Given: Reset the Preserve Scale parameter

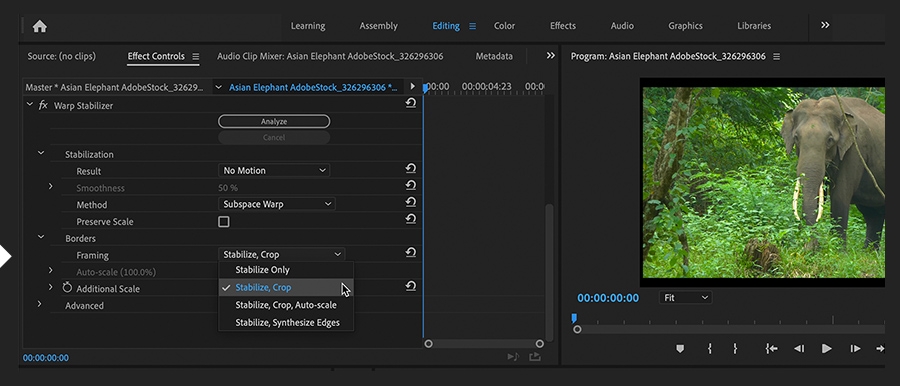Looking at the screenshot, I should point(410,219).
